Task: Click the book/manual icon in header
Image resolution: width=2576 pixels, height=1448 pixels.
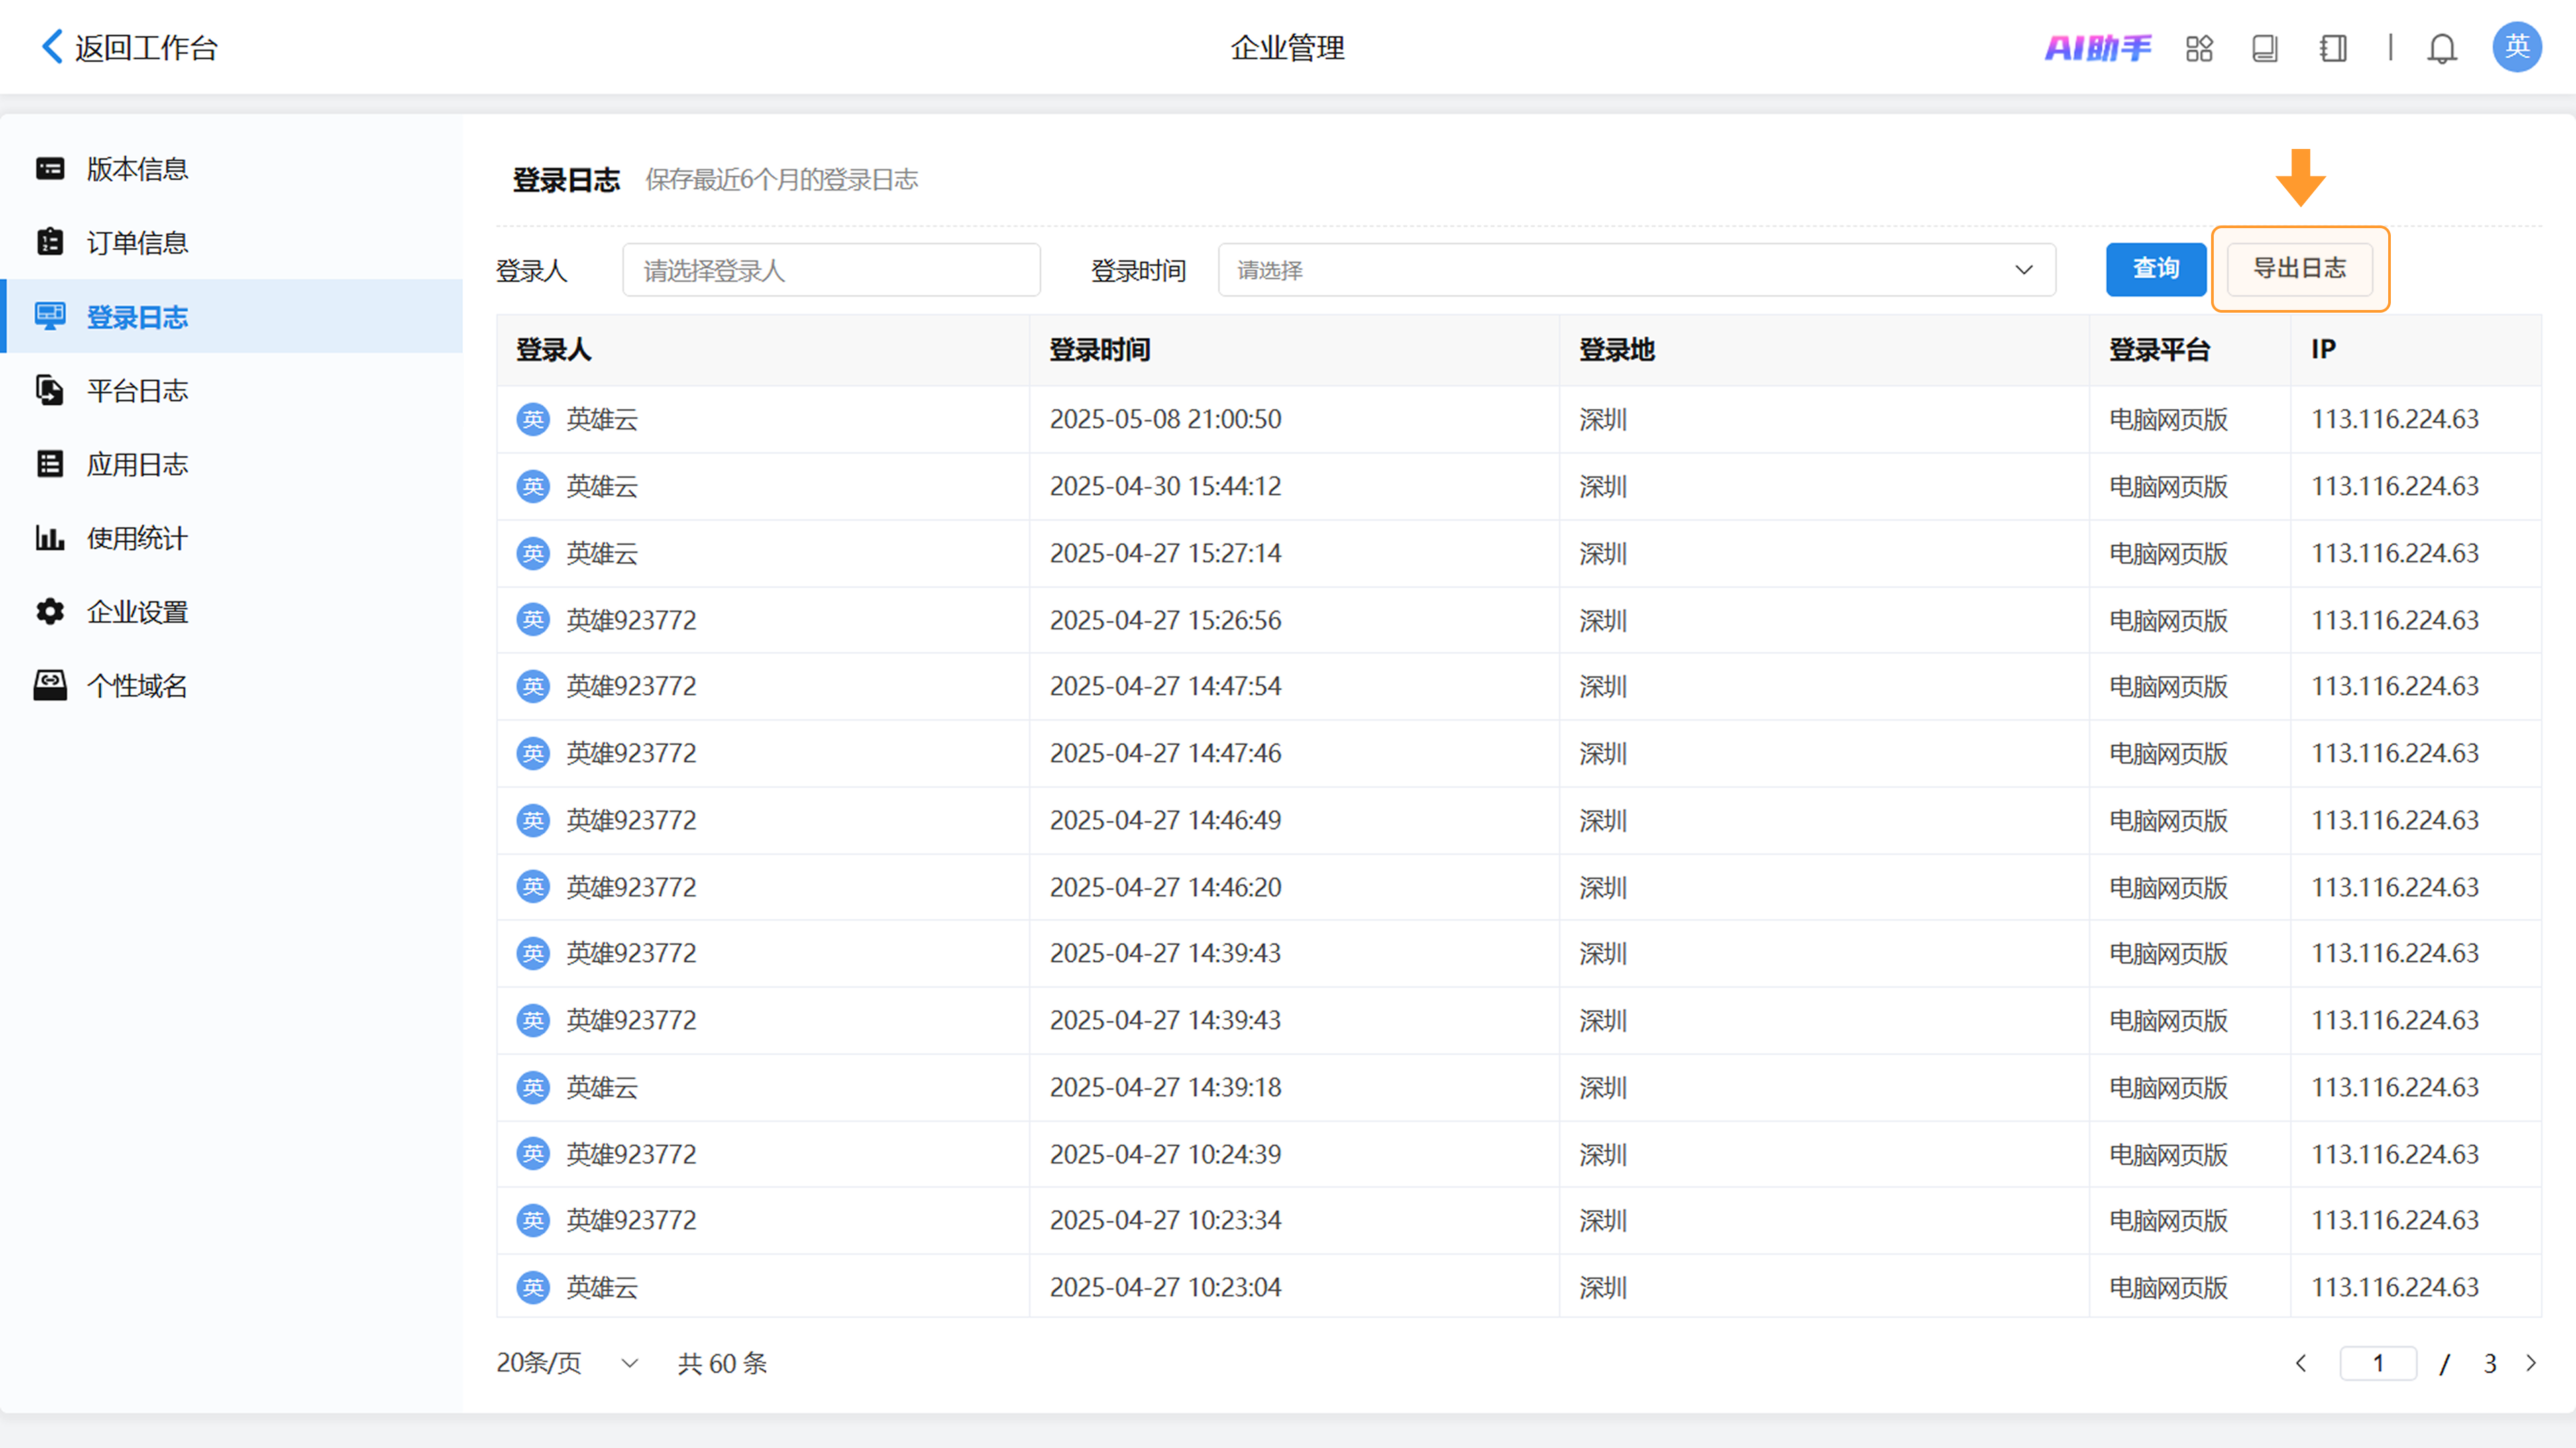Action: coord(2265,48)
